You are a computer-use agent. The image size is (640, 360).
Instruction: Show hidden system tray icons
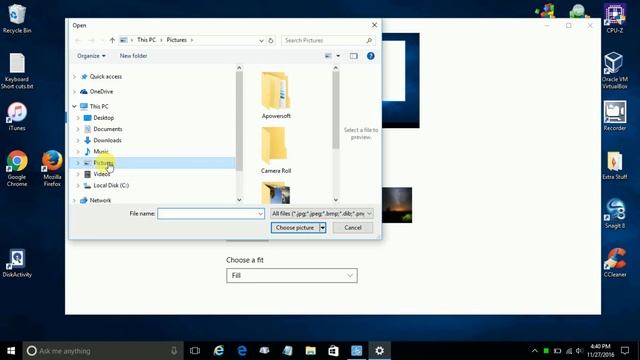[x=535, y=351]
